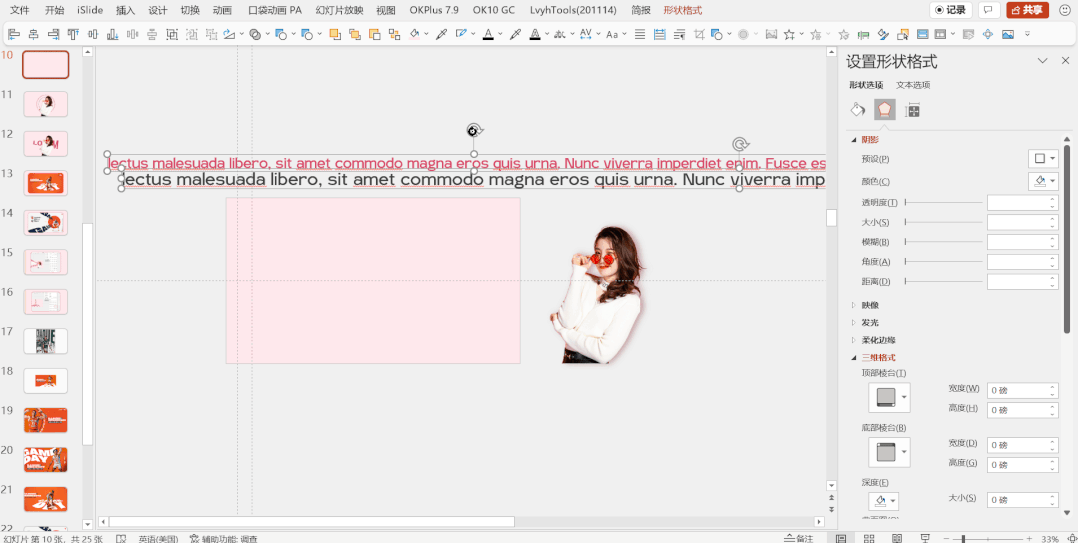Click the 共享 share button
Image resolution: width=1078 pixels, height=543 pixels.
1027,10
